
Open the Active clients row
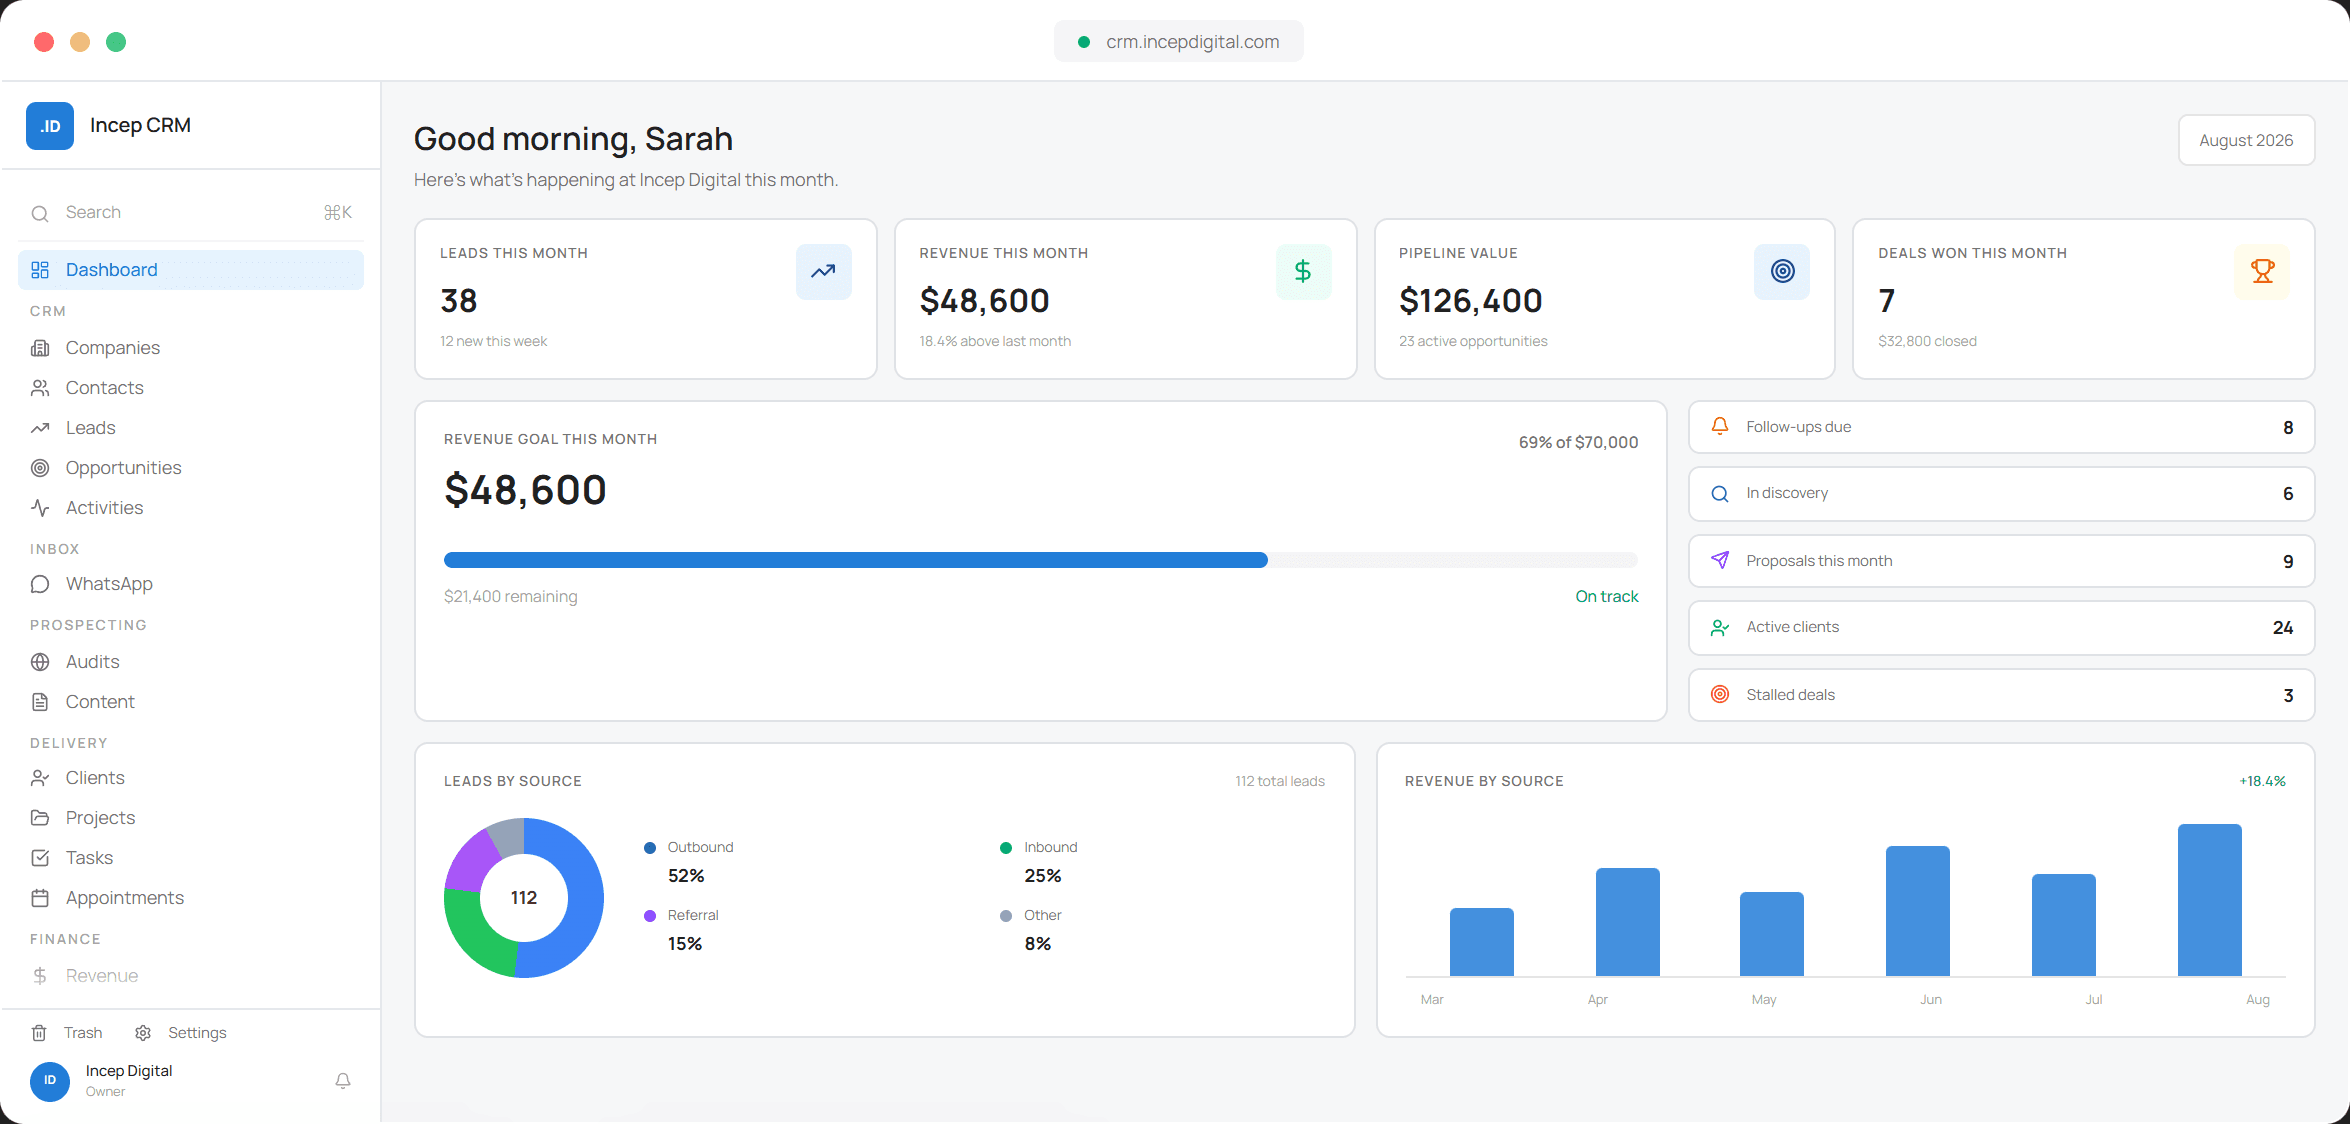[2001, 628]
